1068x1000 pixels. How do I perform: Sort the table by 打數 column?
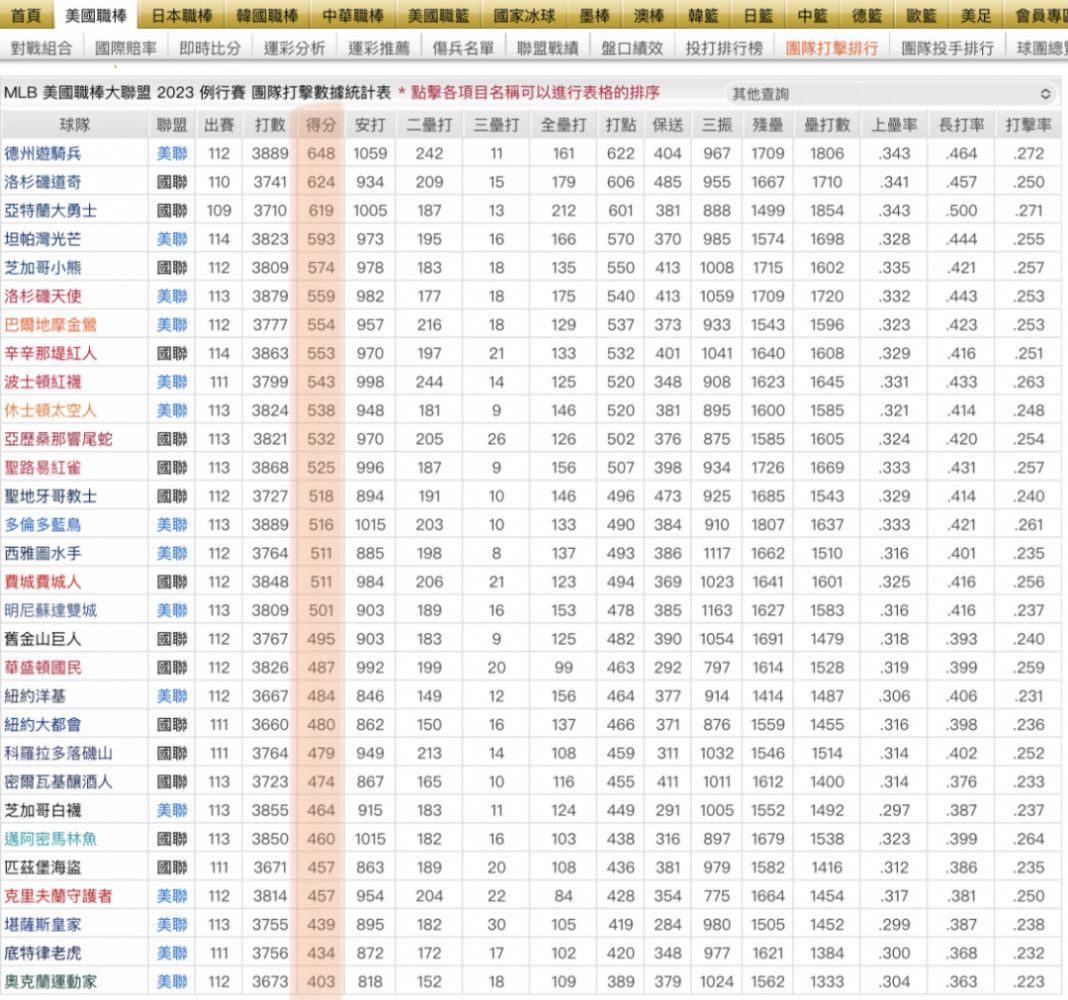[x=270, y=125]
